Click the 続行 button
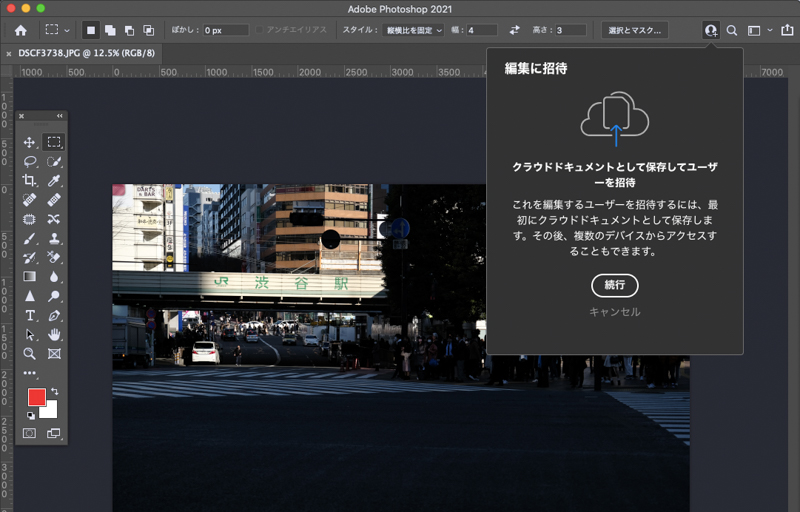The width and height of the screenshot is (800, 512). click(614, 285)
